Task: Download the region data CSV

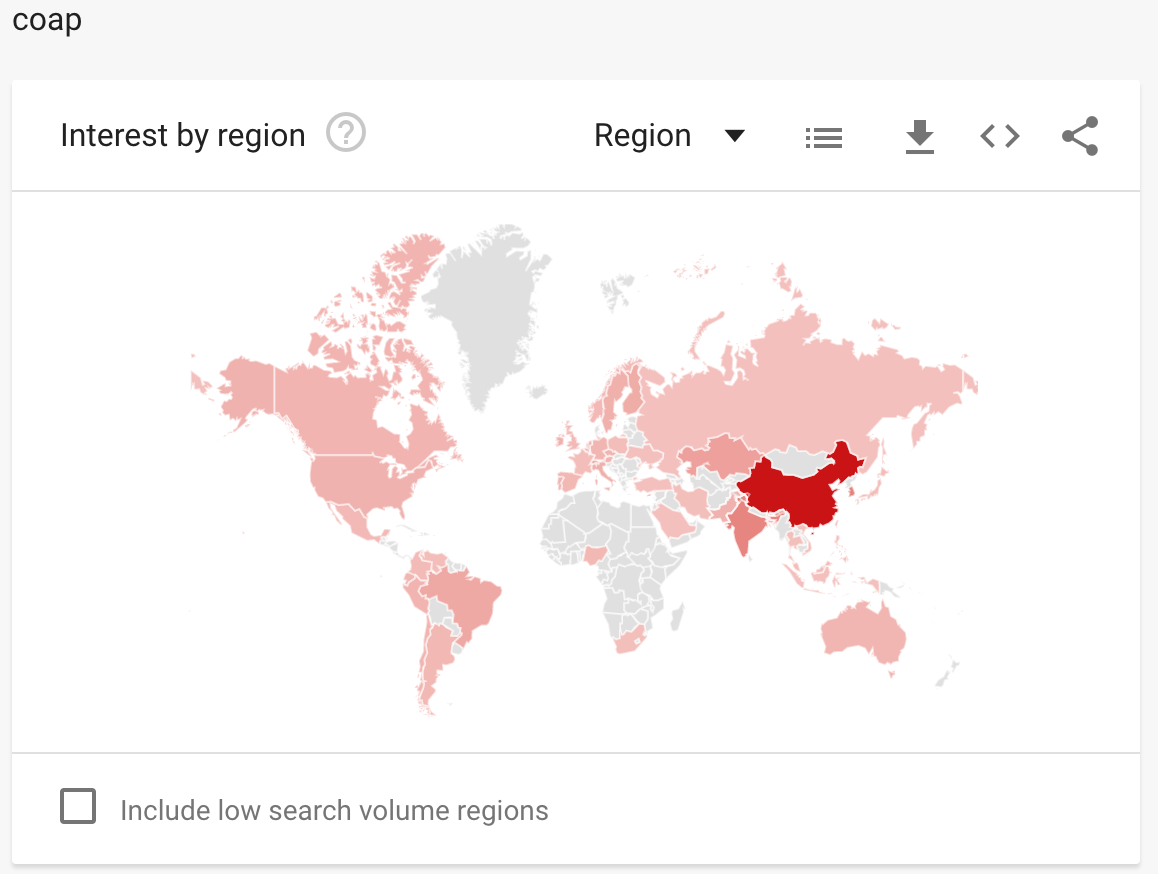Action: [x=919, y=137]
